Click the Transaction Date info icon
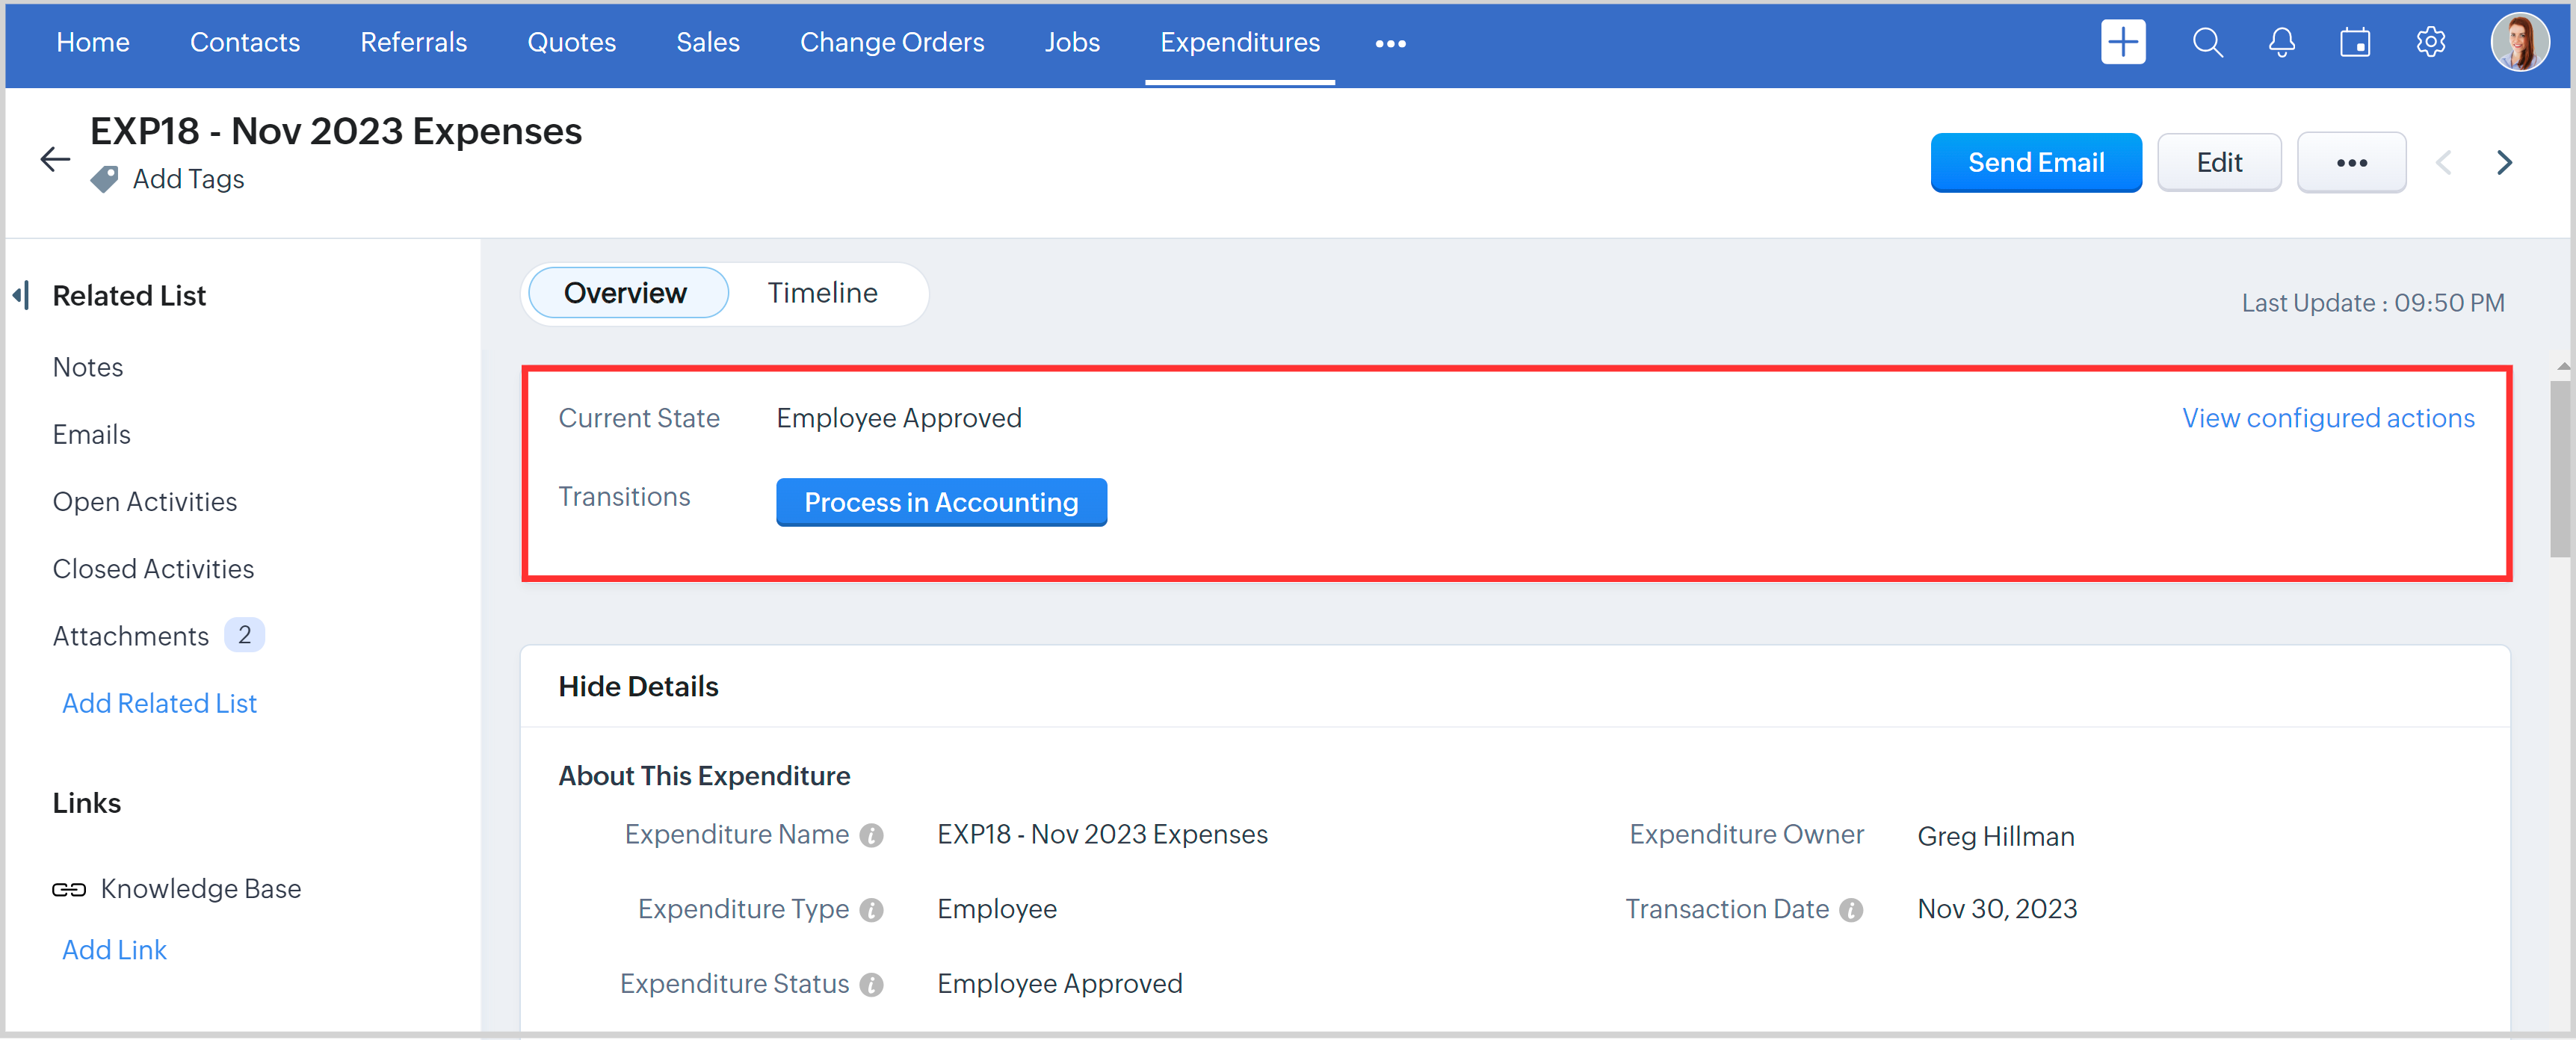This screenshot has width=2576, height=1040. pos(1851,910)
